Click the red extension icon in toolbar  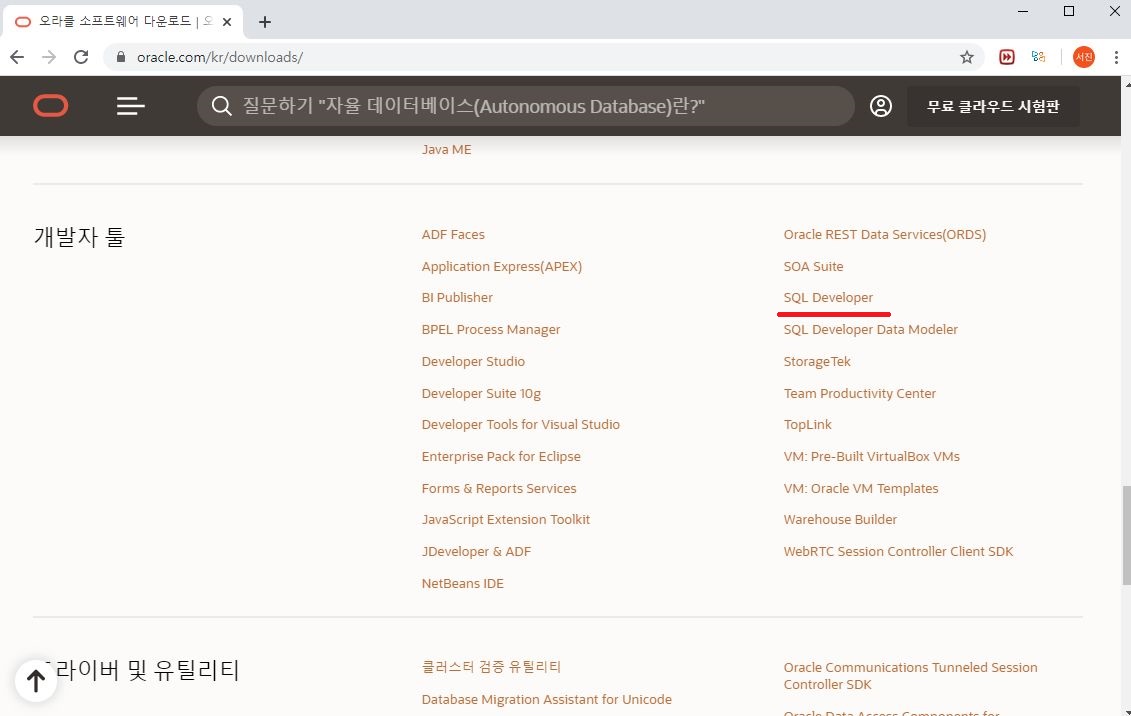click(1006, 57)
